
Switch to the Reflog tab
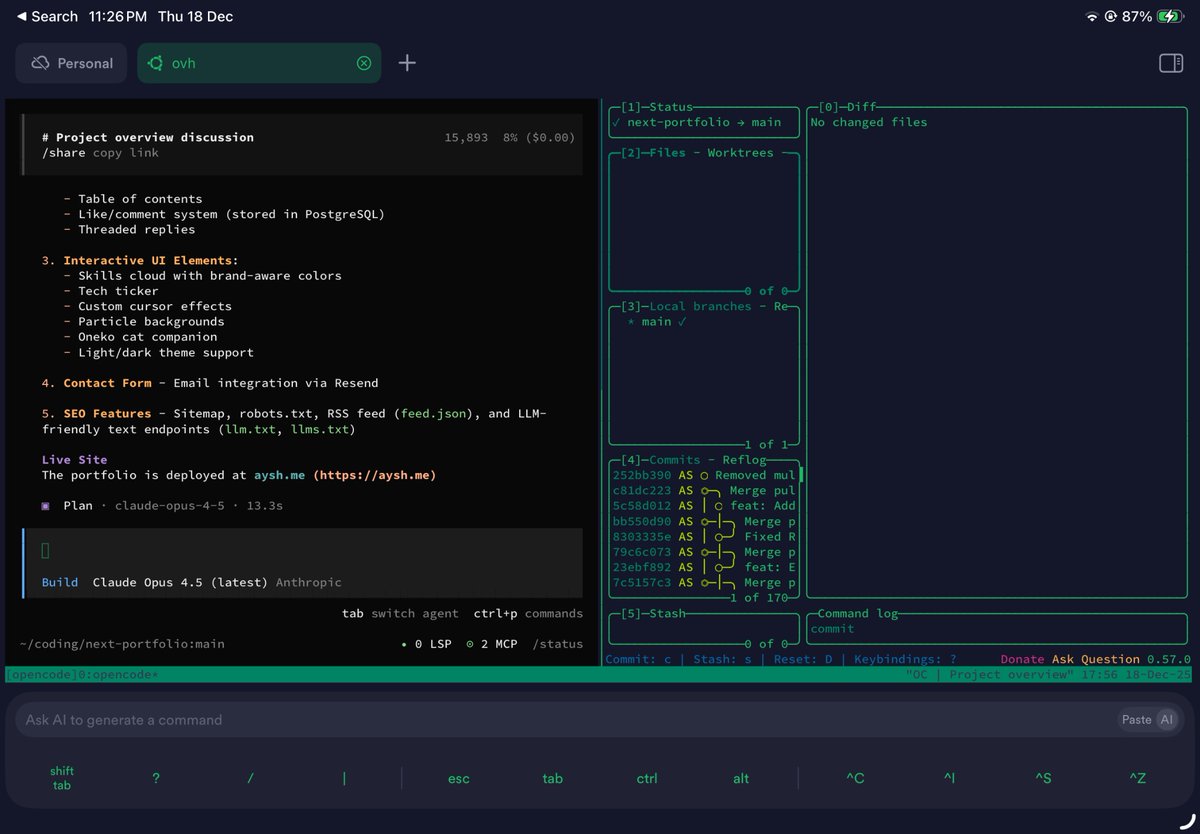(744, 460)
